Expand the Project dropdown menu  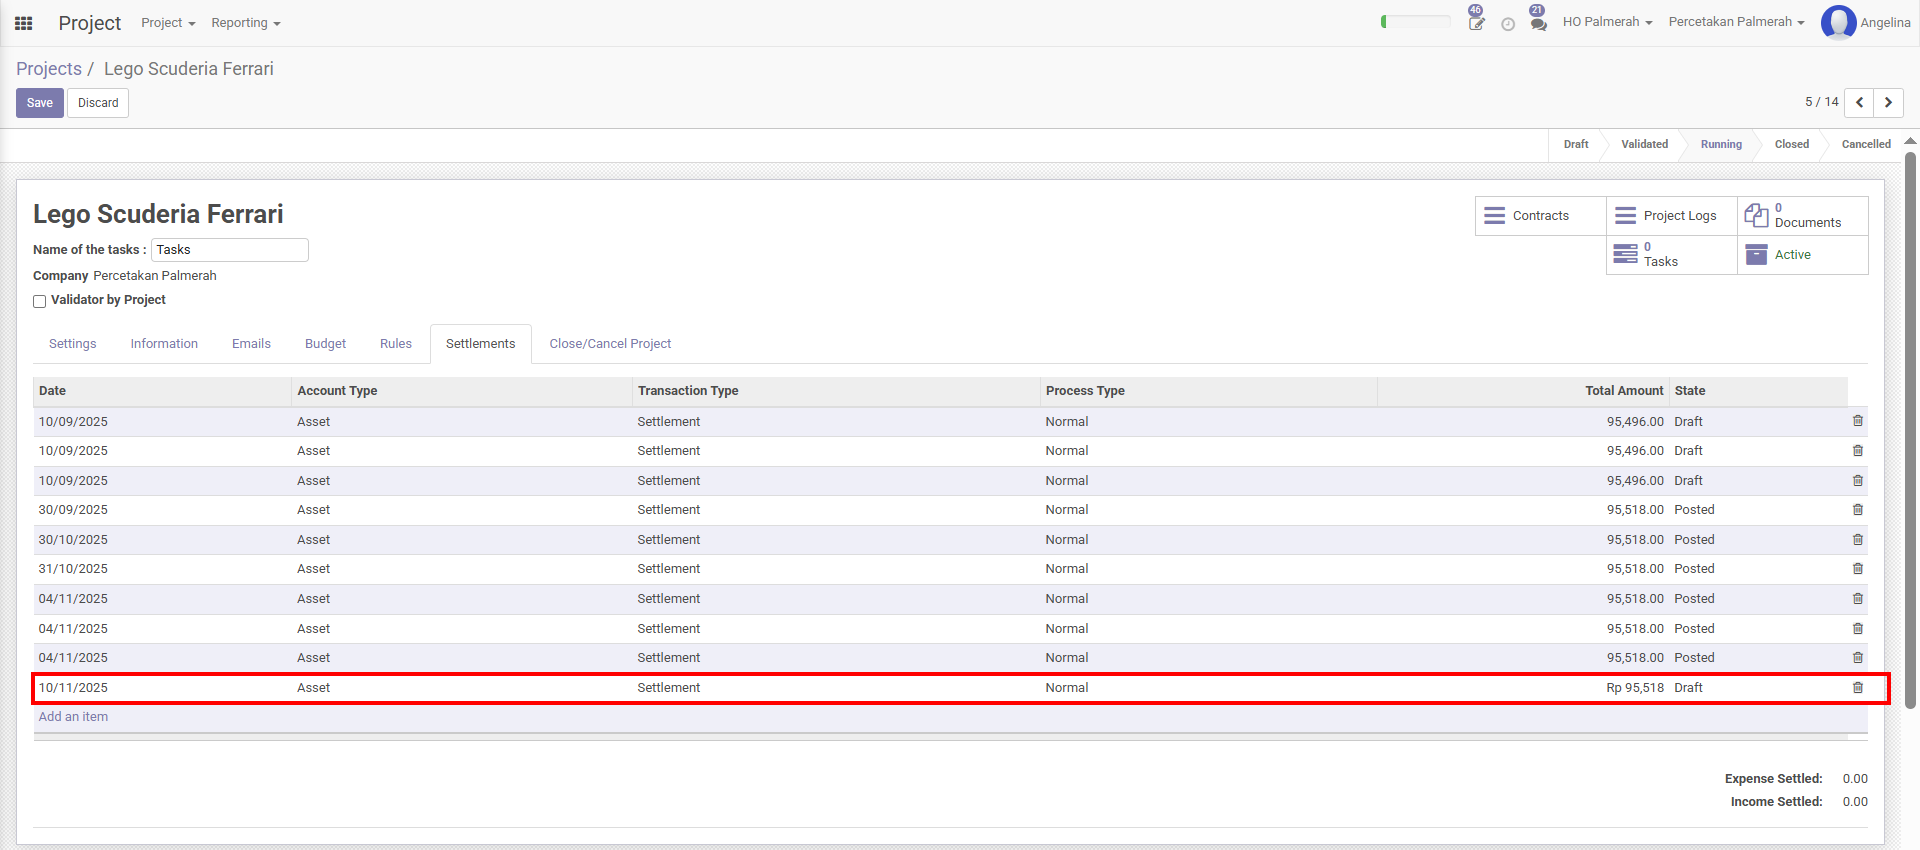tap(168, 23)
